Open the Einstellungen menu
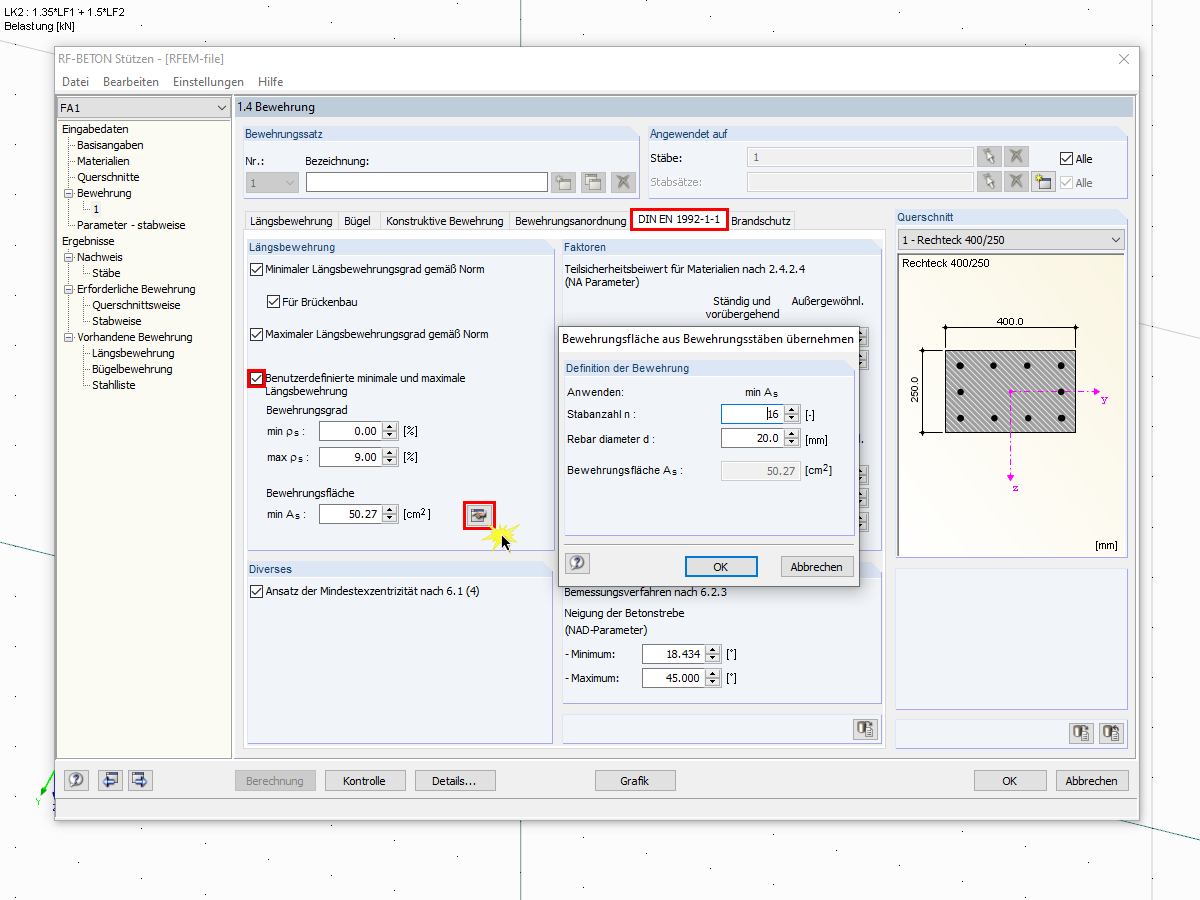 (208, 81)
